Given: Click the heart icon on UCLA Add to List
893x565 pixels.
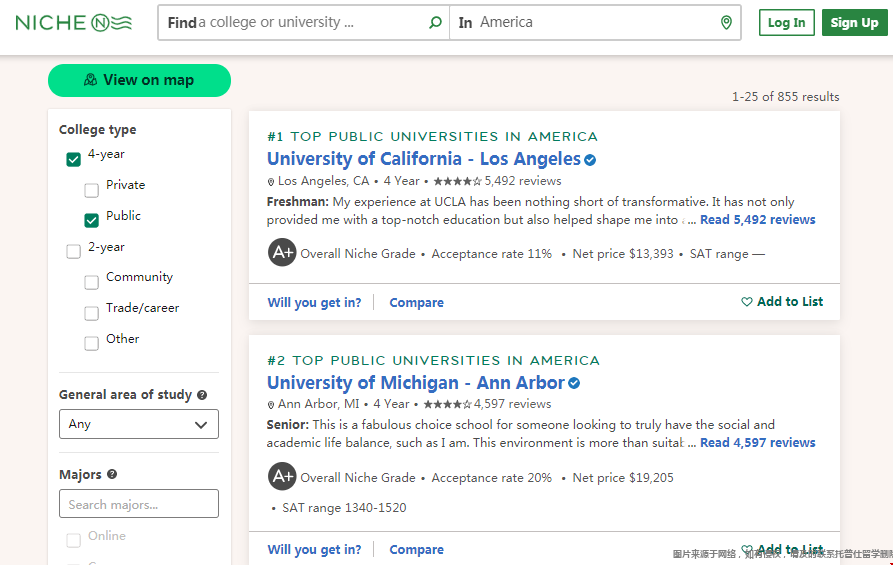Looking at the screenshot, I should coord(747,302).
